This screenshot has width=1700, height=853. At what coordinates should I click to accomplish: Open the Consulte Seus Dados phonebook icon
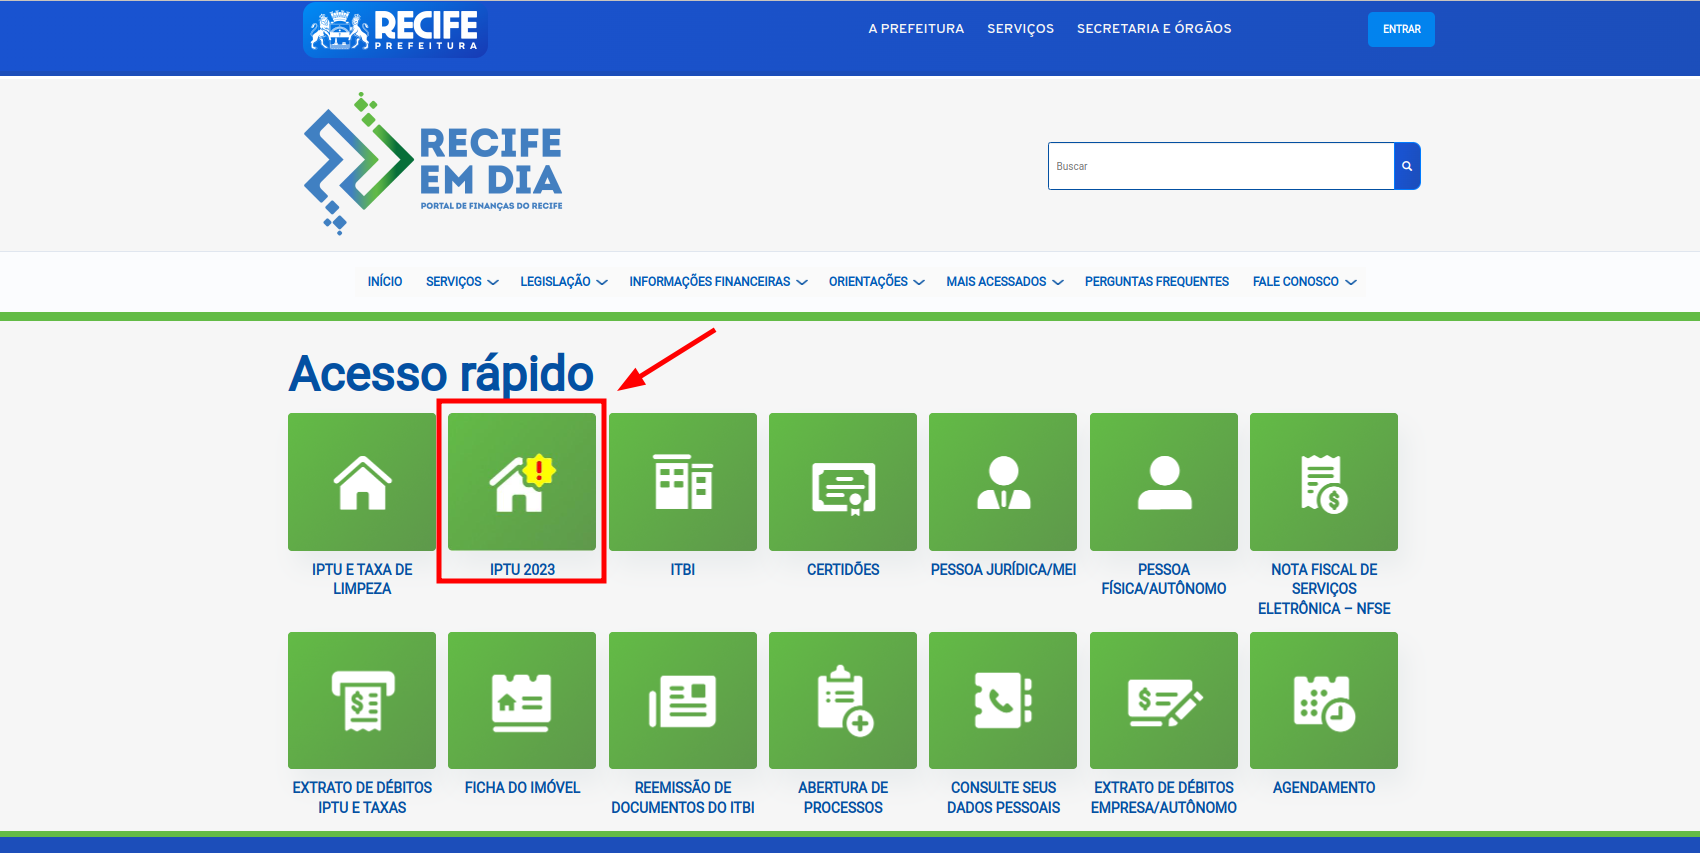(x=1003, y=700)
